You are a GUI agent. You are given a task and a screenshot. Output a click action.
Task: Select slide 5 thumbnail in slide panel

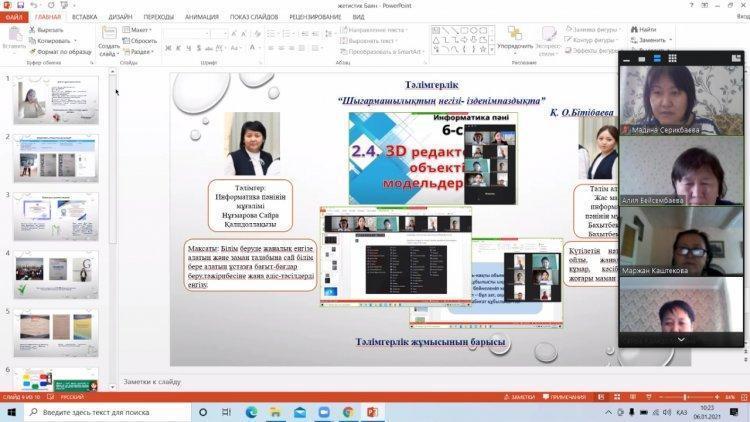tap(56, 333)
